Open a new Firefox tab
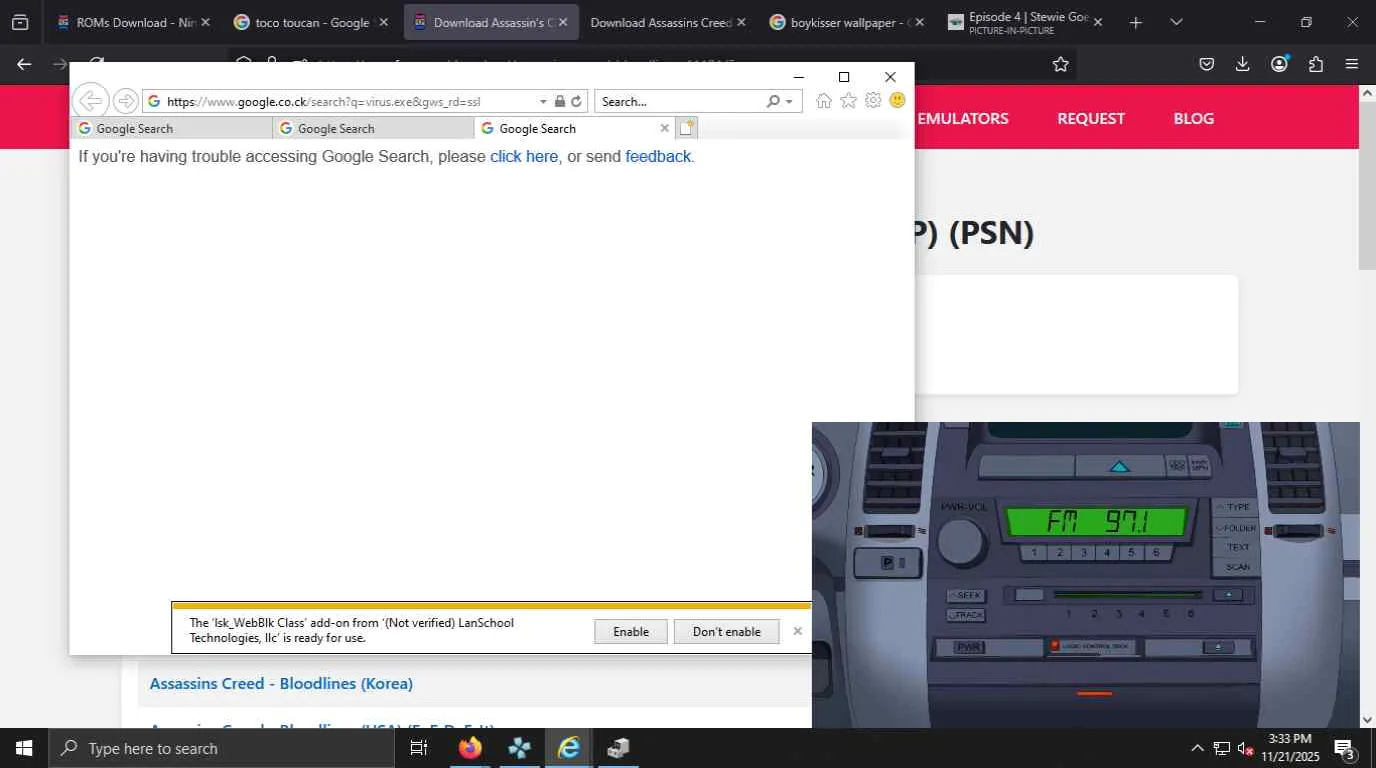Screen dimensions: 1376x768 (1135, 22)
